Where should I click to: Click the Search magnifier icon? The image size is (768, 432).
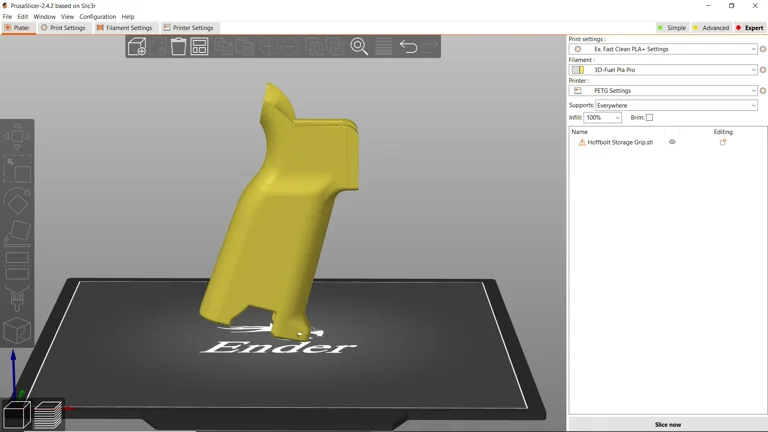pyautogui.click(x=359, y=47)
